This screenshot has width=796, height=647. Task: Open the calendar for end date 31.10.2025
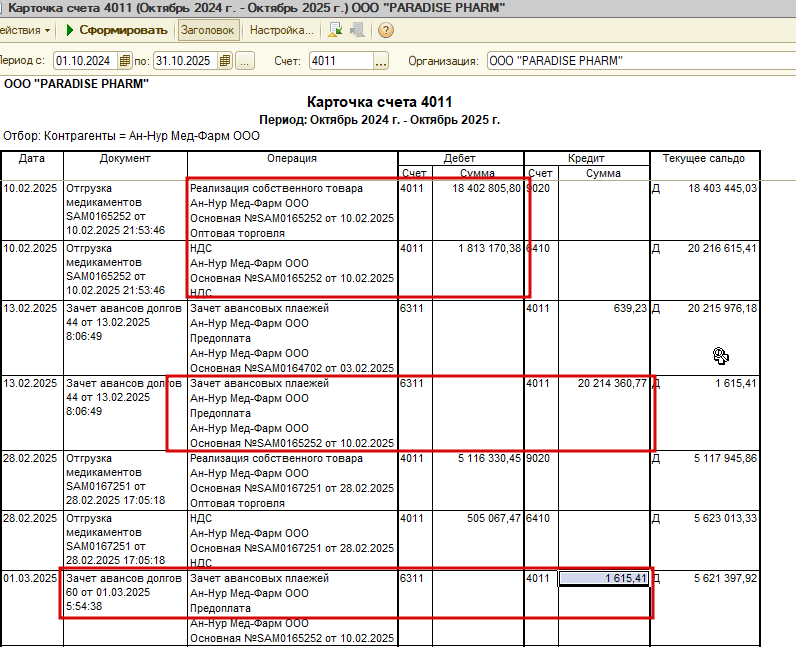point(225,61)
